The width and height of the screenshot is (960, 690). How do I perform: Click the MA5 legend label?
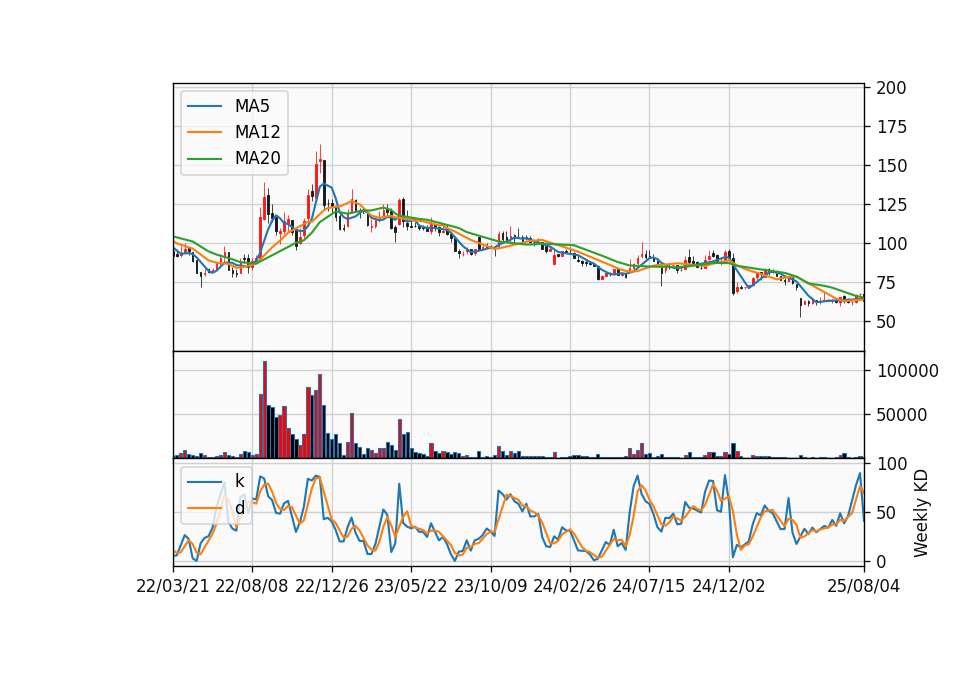(252, 106)
